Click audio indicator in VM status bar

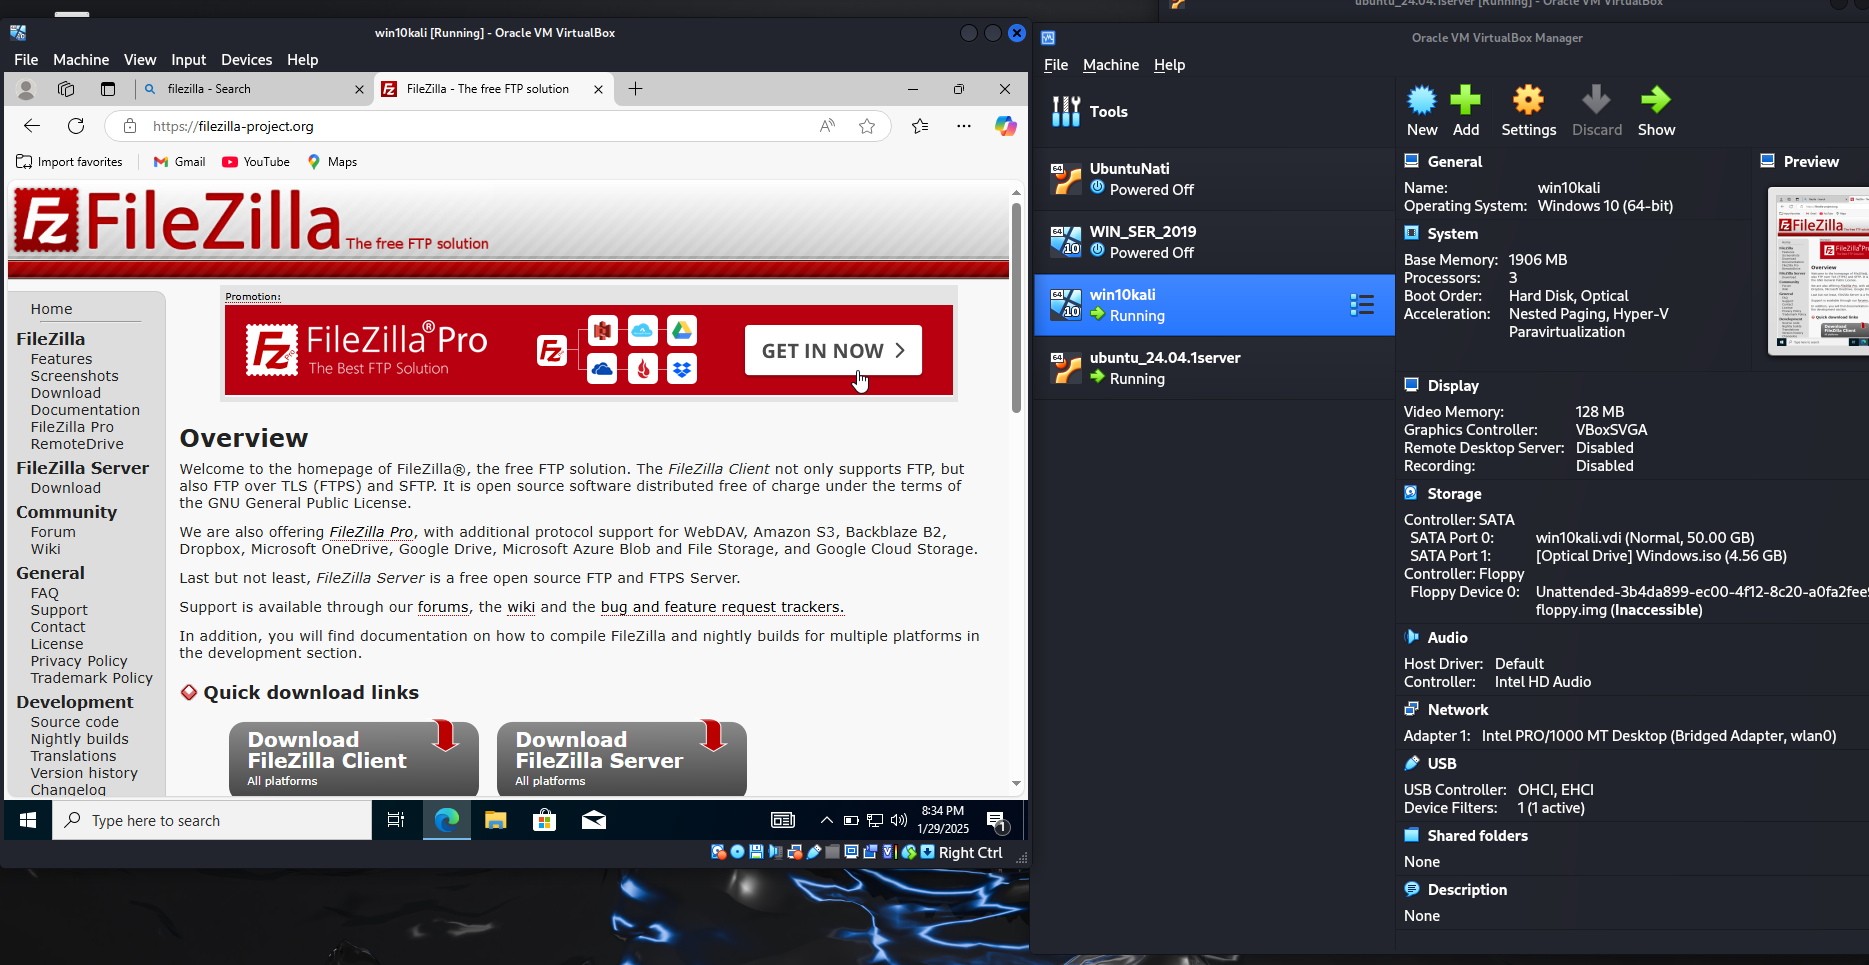coord(775,852)
